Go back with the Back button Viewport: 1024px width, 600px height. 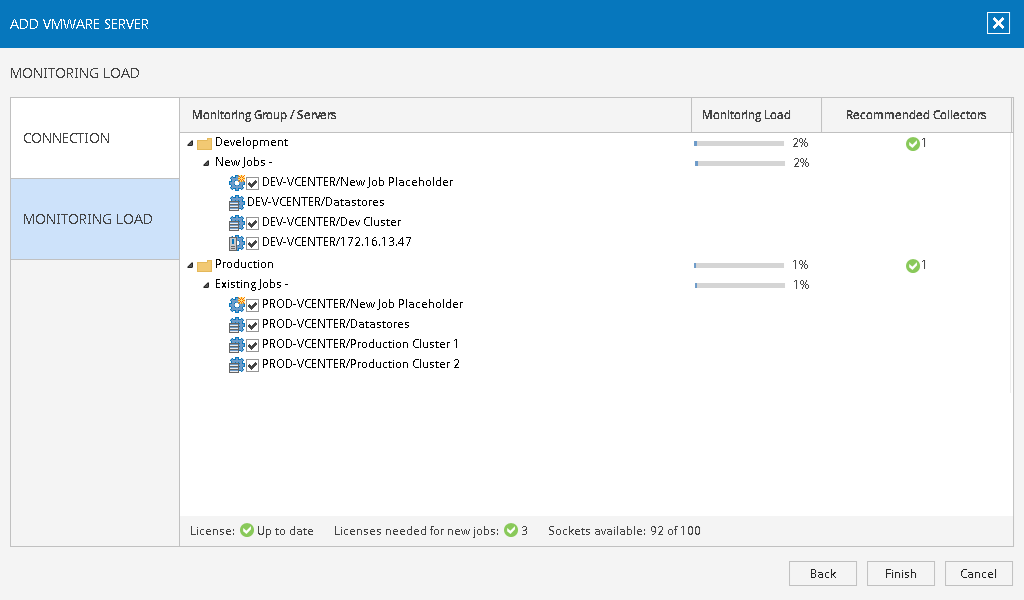[x=822, y=573]
